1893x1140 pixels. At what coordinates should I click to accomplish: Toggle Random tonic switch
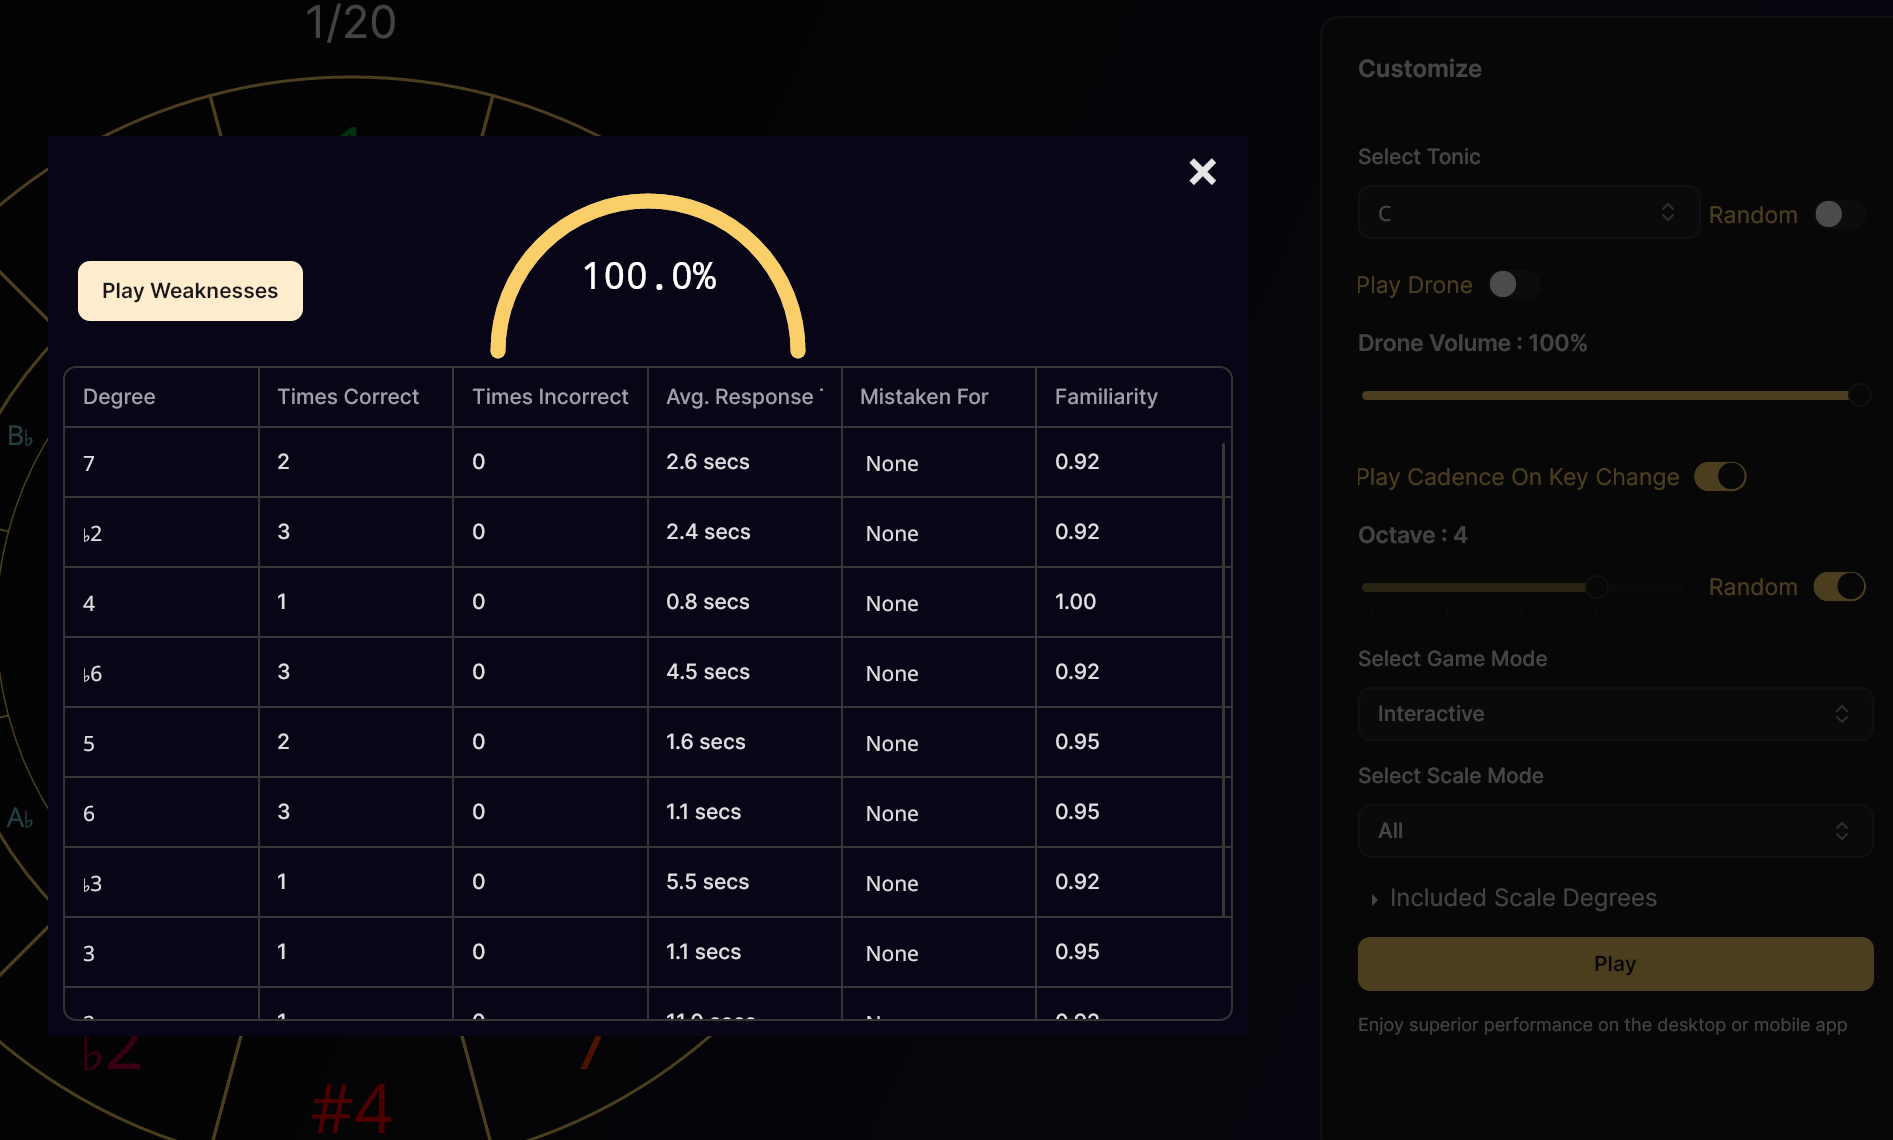[1839, 214]
